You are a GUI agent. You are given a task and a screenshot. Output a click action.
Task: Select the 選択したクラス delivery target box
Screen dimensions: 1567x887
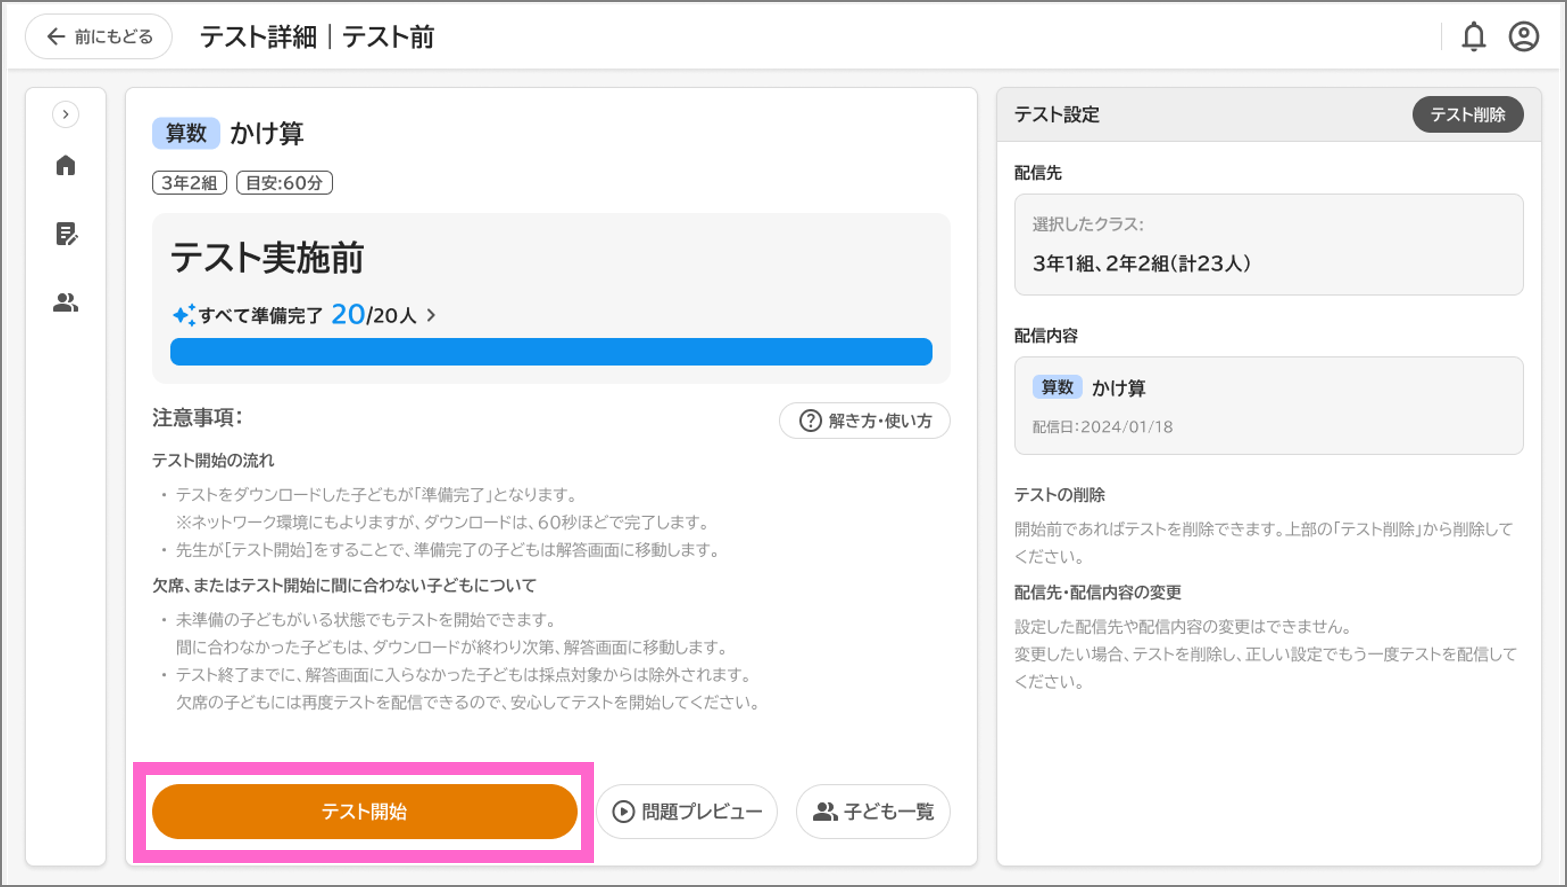(x=1268, y=245)
